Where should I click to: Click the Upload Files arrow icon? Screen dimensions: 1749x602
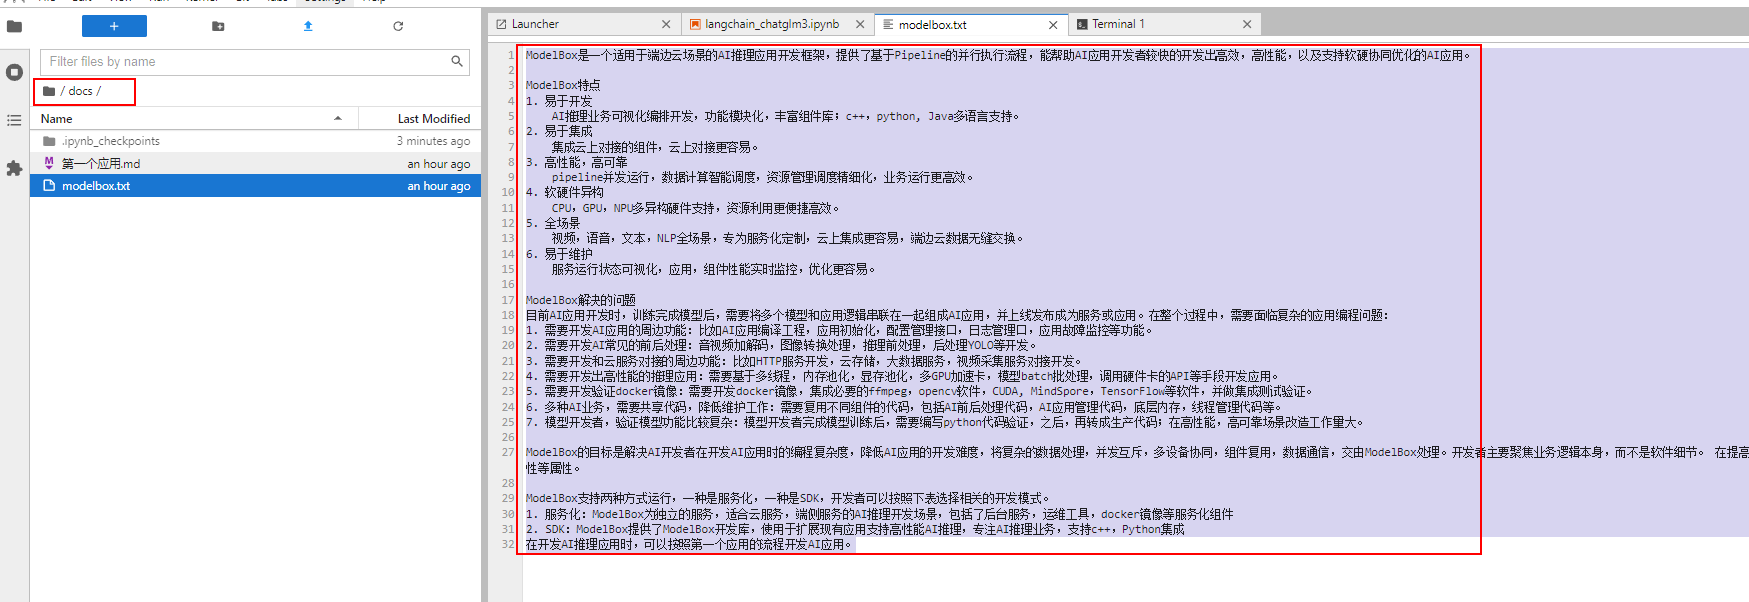[308, 26]
